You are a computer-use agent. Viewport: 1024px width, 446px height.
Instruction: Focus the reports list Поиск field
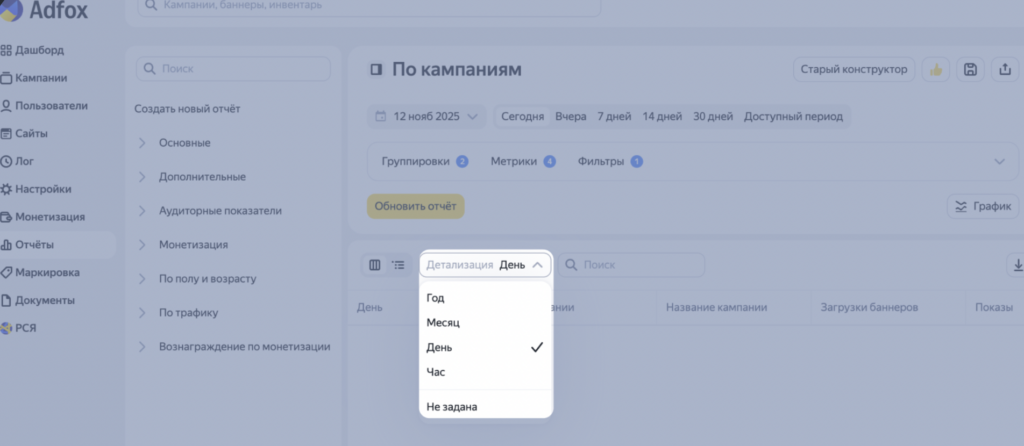point(233,69)
